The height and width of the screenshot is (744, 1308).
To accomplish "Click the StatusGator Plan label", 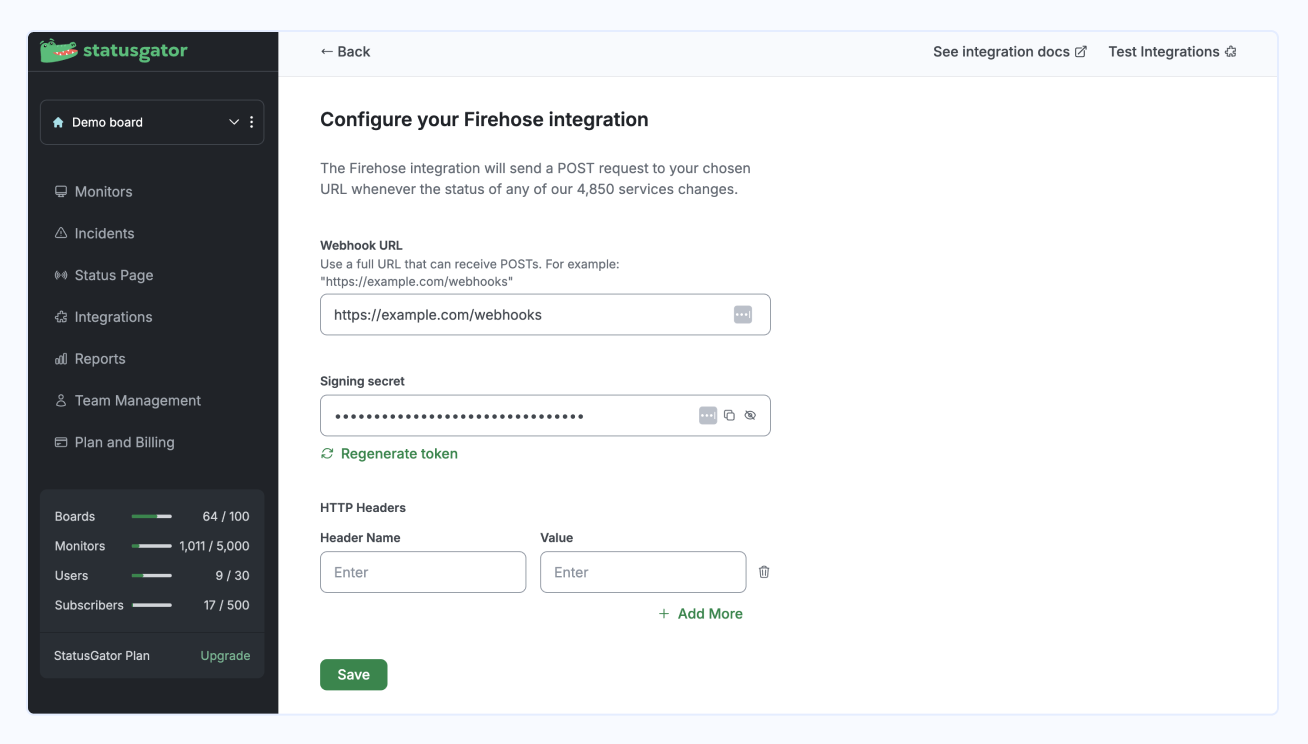I will coord(102,656).
